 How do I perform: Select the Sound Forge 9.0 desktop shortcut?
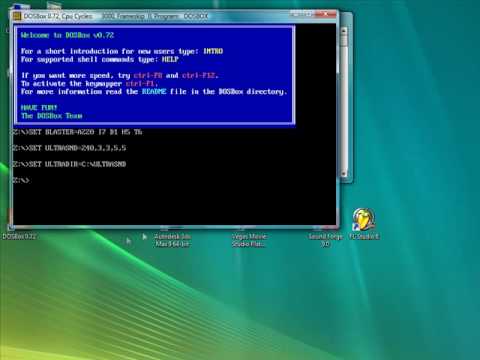(x=325, y=240)
